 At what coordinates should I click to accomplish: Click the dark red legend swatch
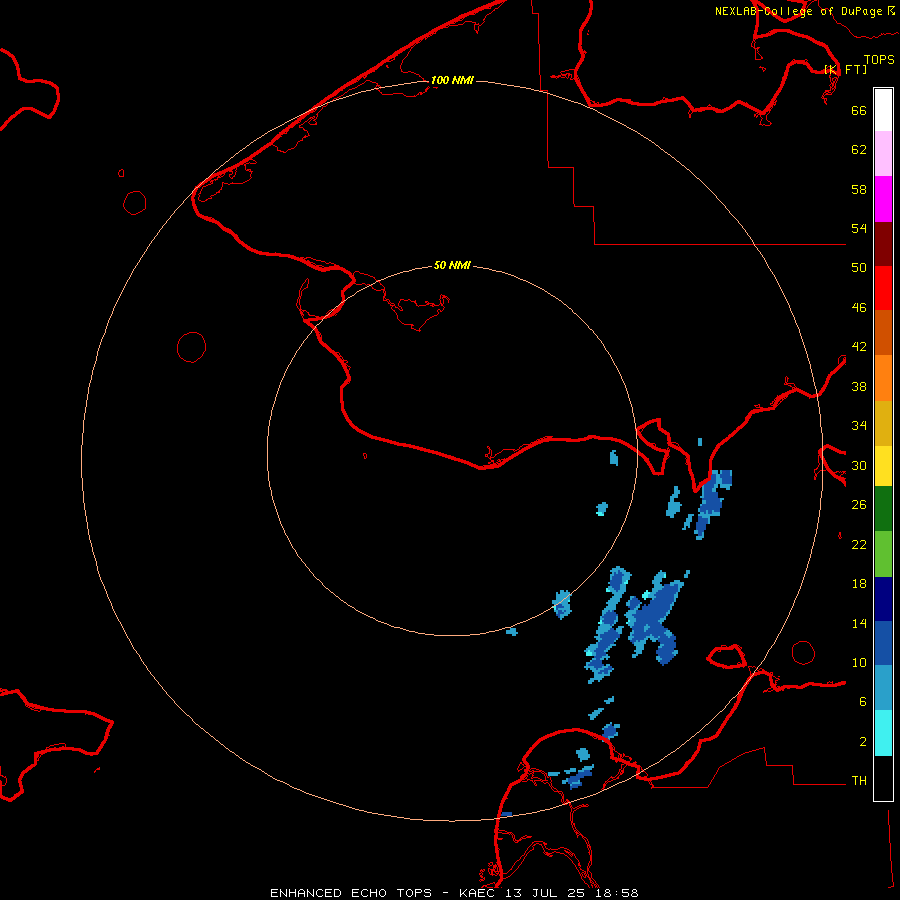(883, 245)
